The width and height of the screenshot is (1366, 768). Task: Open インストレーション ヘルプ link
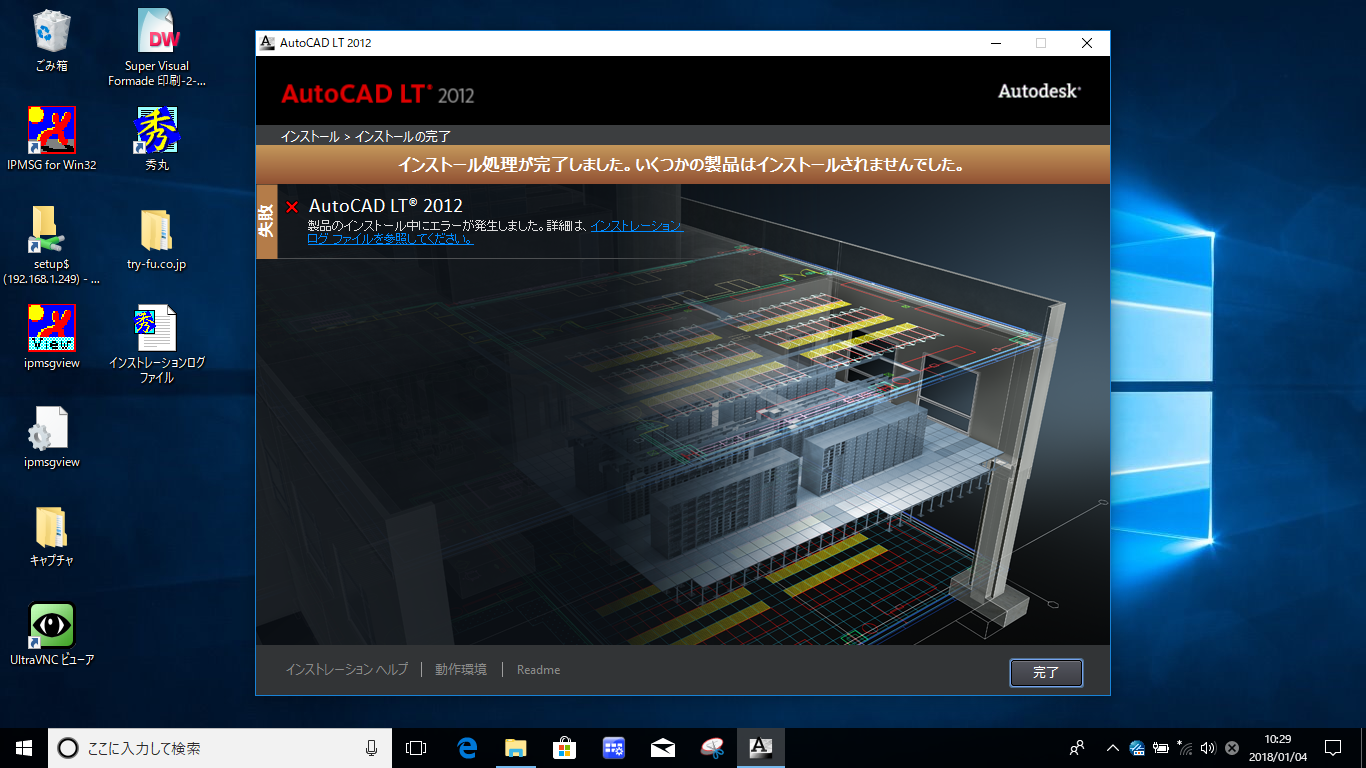(347, 670)
